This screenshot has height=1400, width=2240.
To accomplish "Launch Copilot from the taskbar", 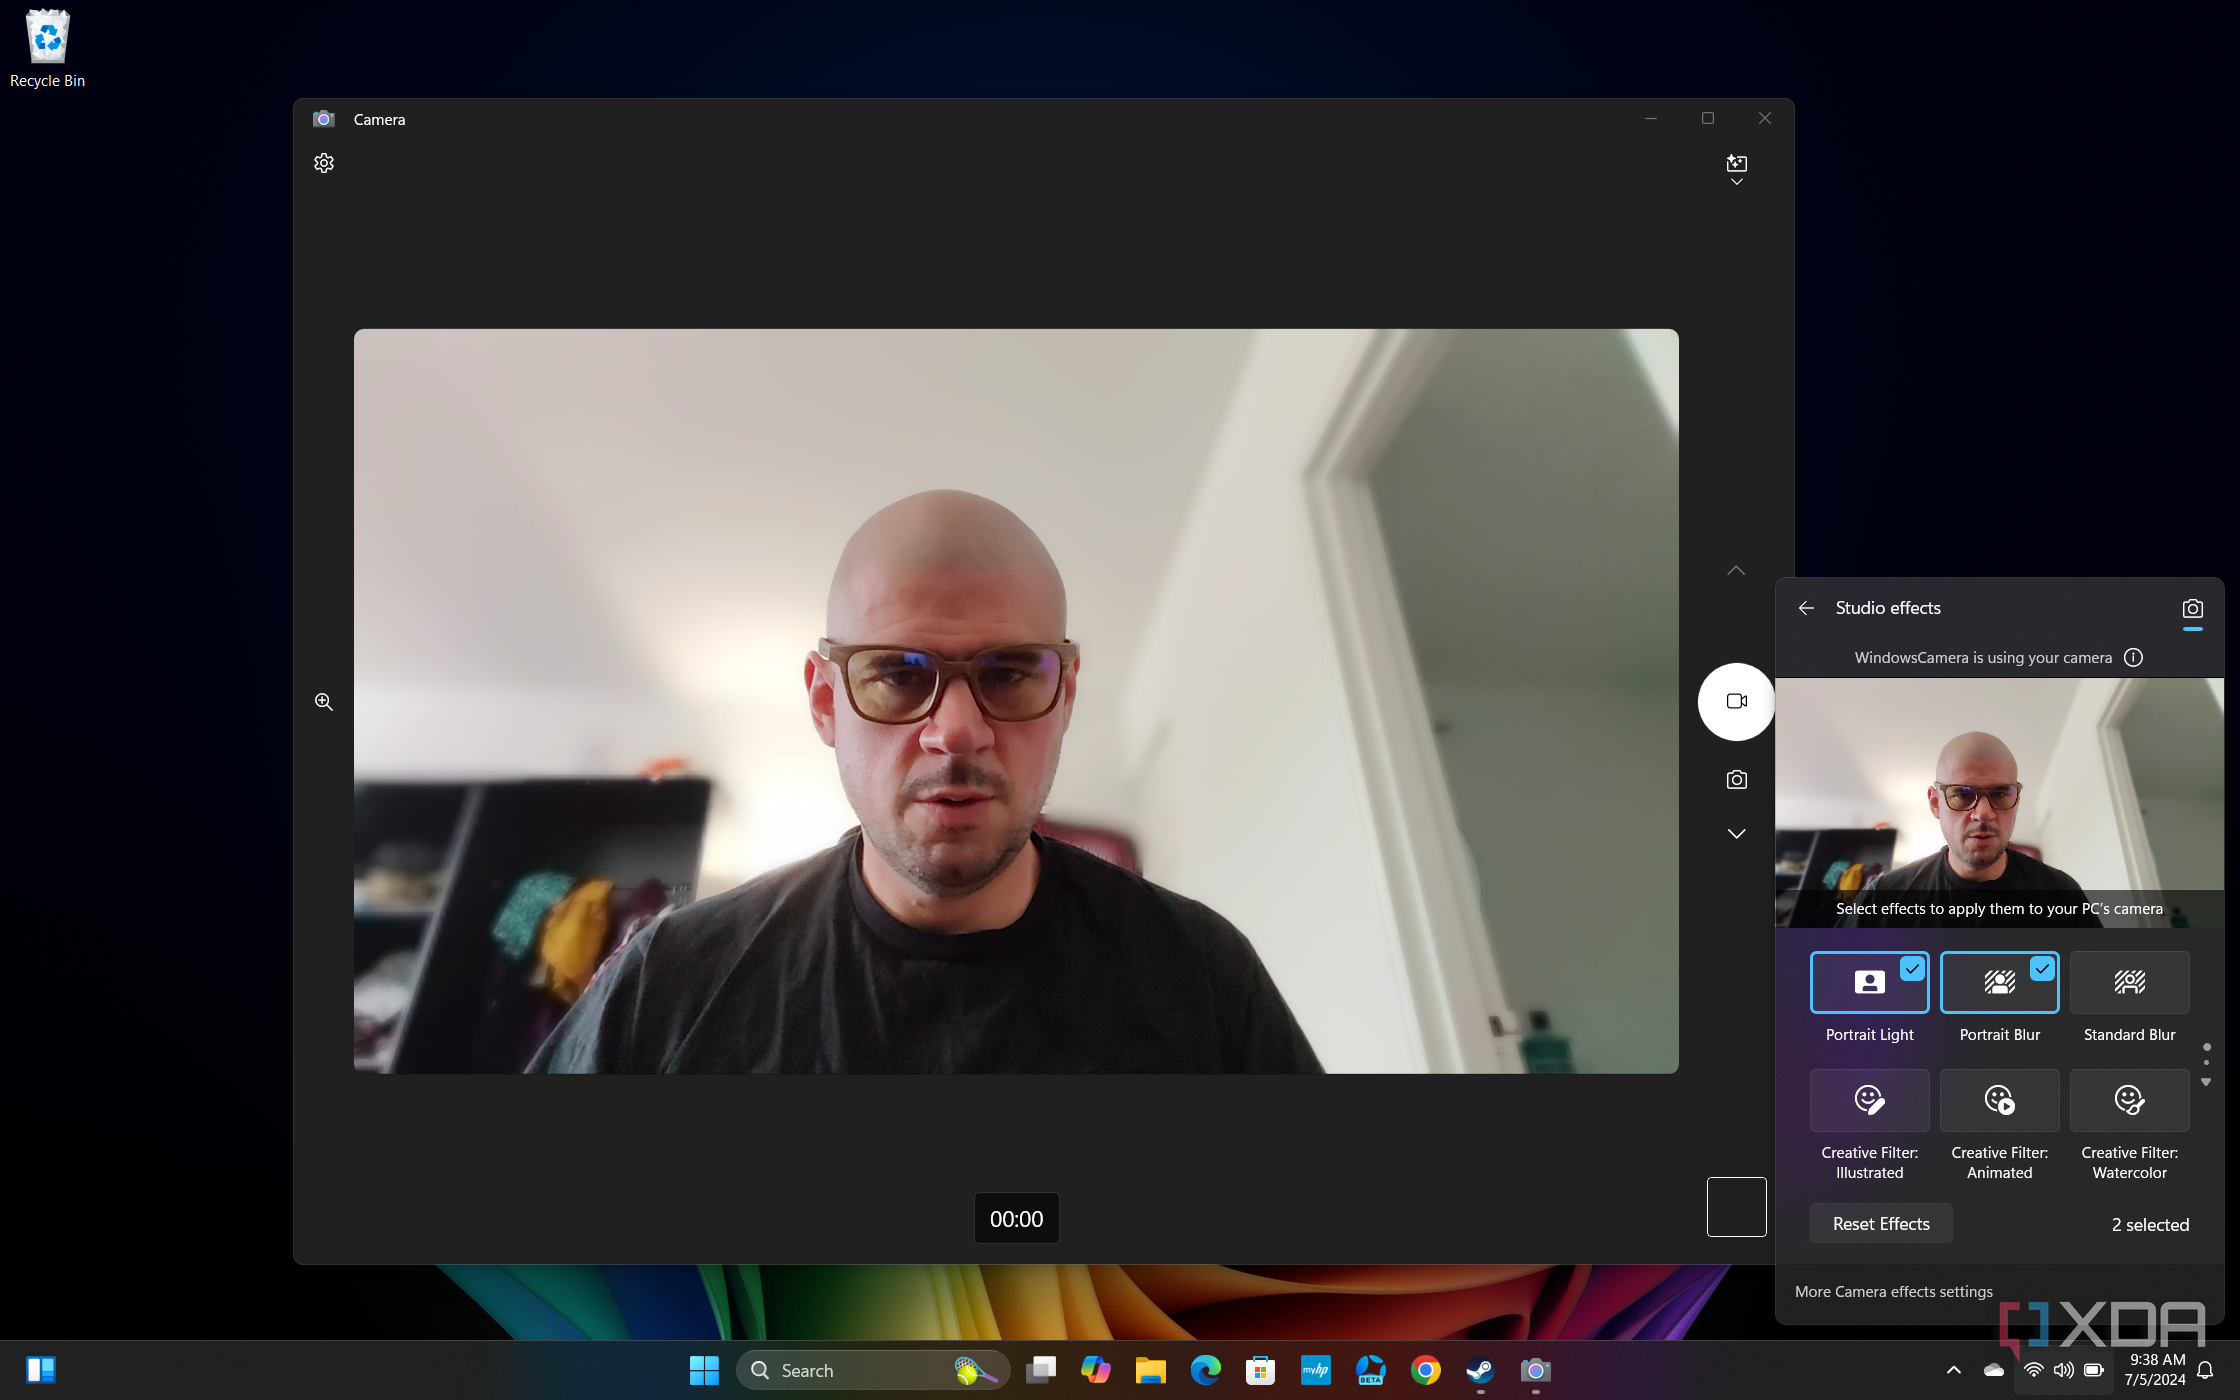I will click(x=1096, y=1370).
